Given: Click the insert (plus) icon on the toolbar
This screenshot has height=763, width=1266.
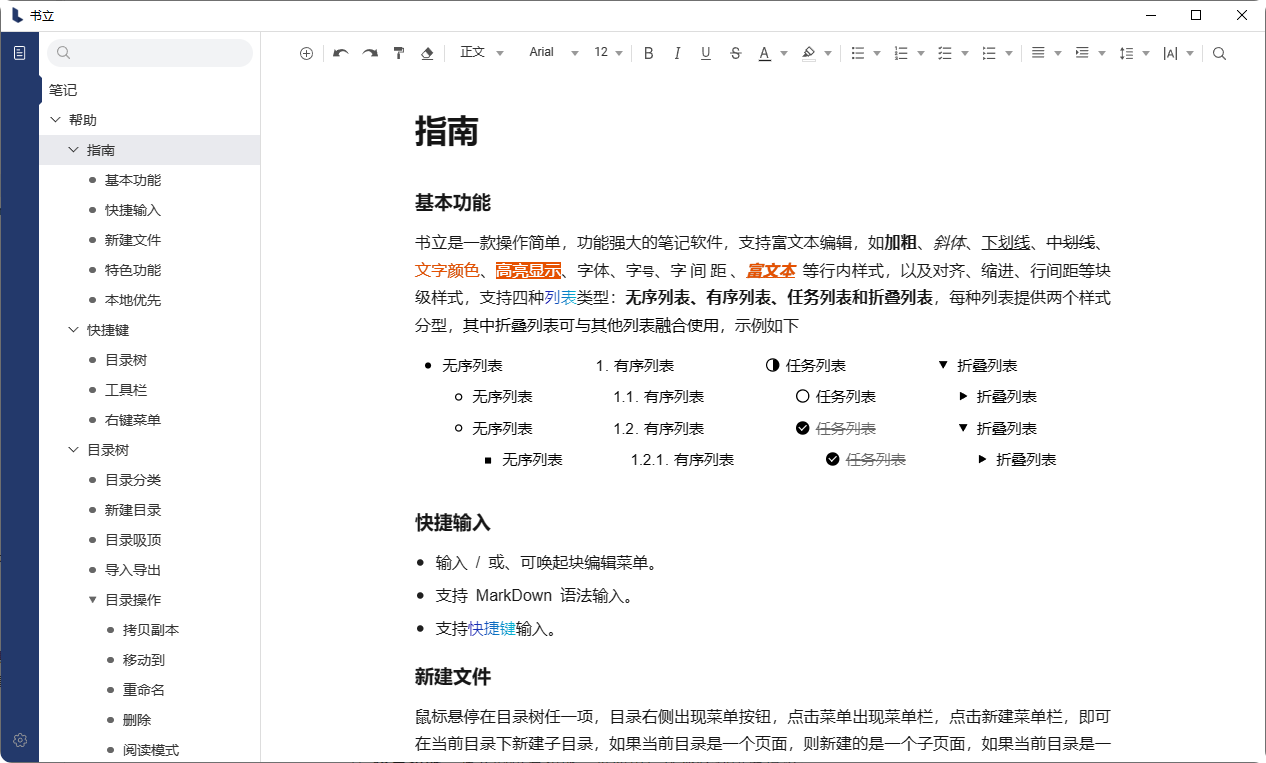Looking at the screenshot, I should [x=306, y=52].
